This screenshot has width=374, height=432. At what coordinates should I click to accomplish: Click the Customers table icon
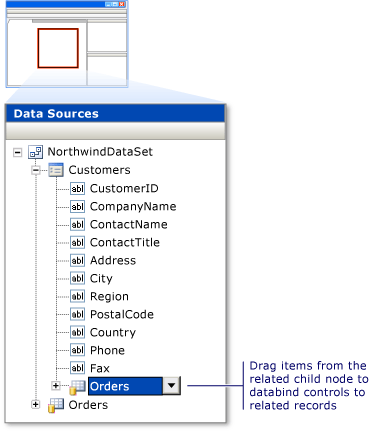56,170
